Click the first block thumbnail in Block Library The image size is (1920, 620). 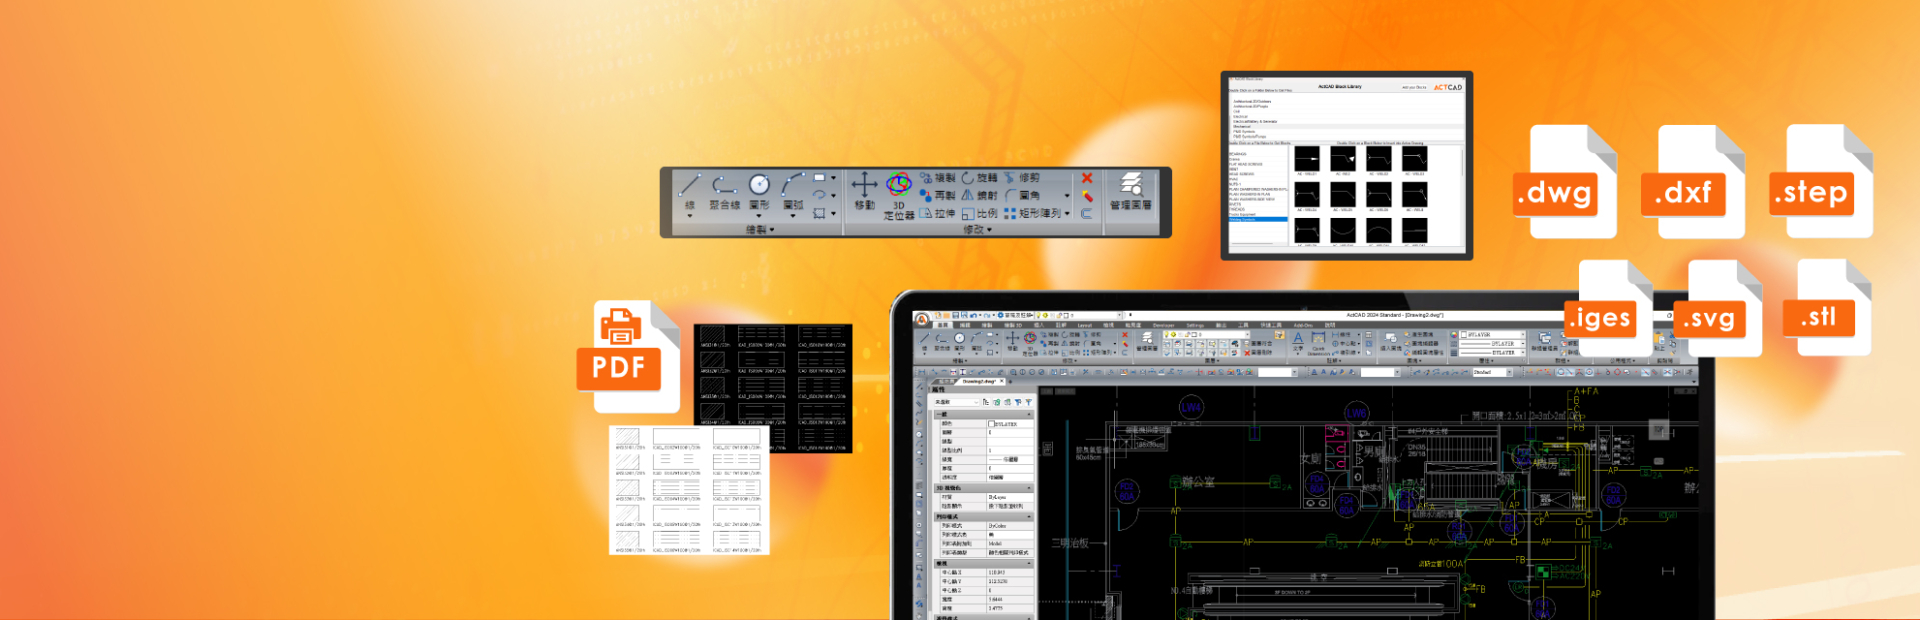[x=1307, y=160]
